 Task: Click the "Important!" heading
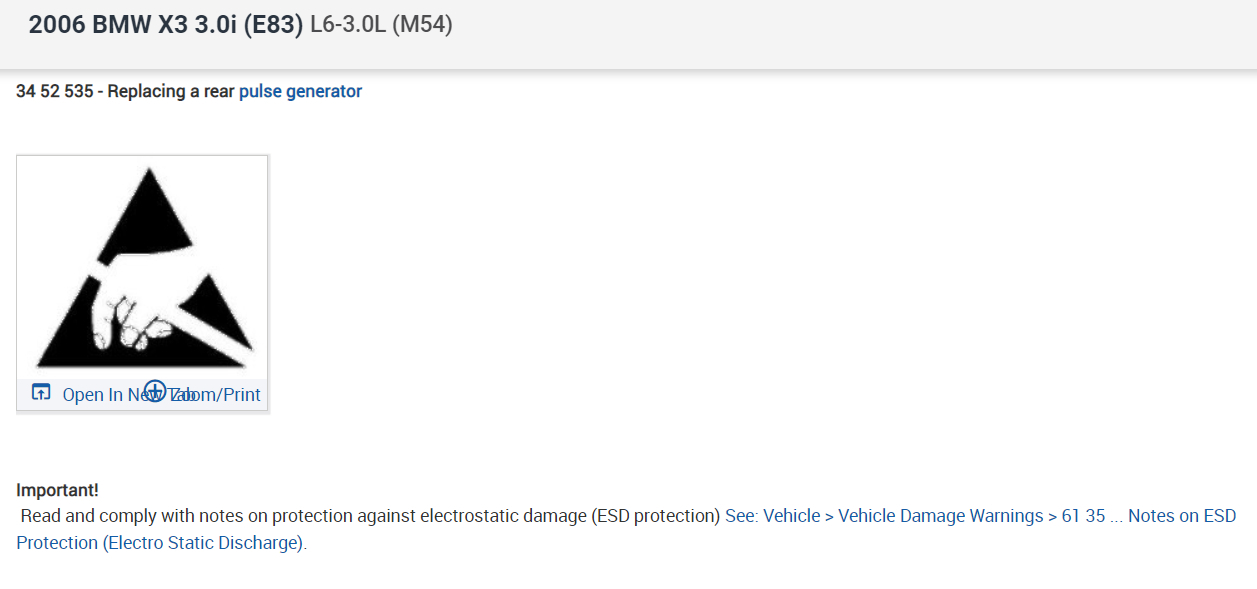(57, 490)
